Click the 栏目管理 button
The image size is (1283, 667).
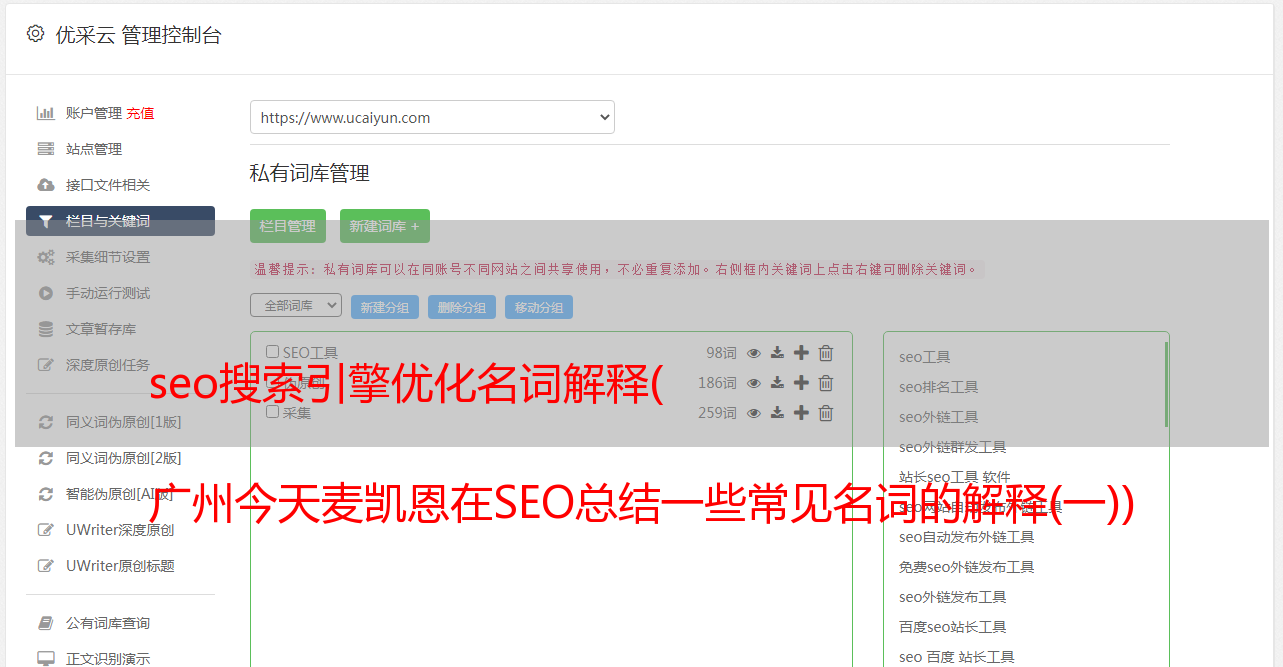[288, 226]
